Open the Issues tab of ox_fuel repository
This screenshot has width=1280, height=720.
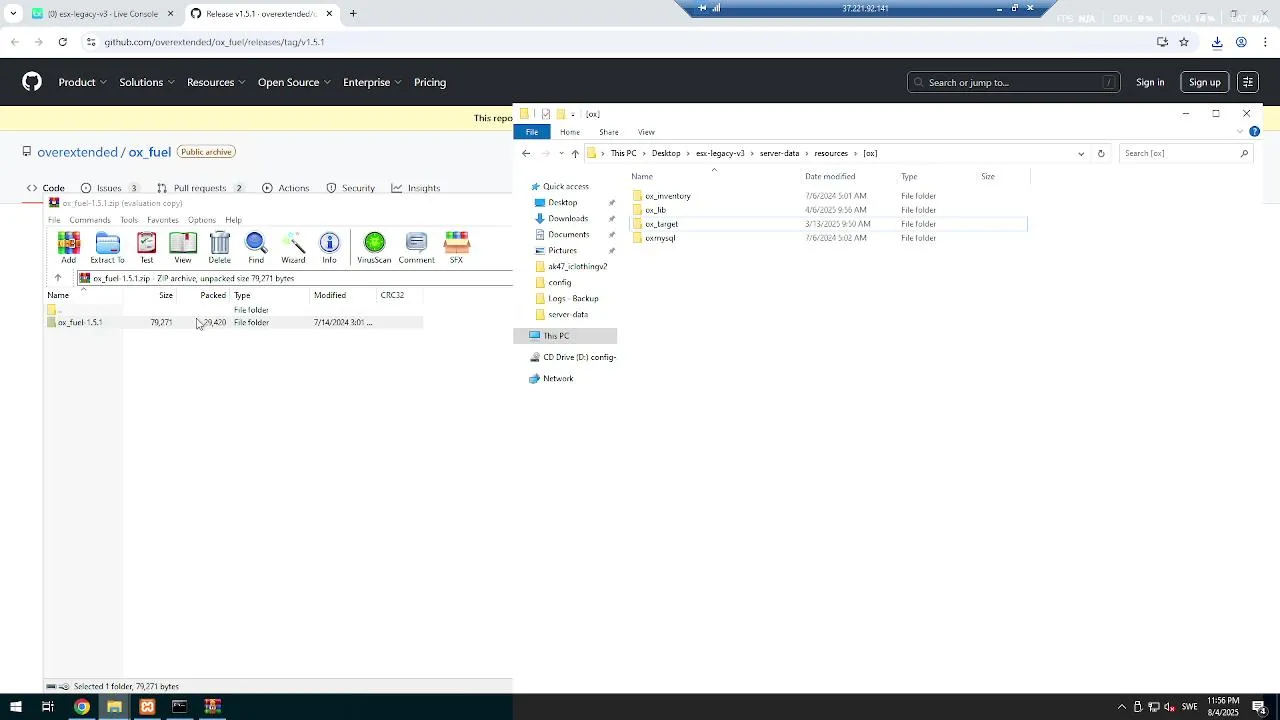(x=109, y=188)
